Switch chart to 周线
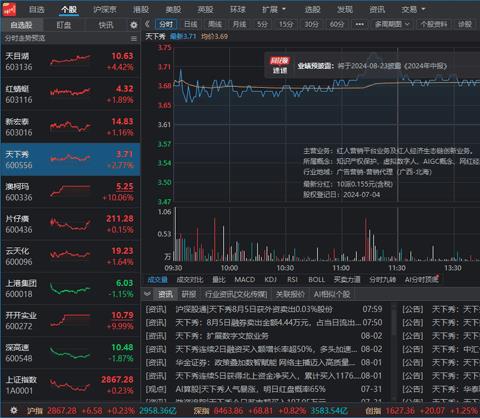Screen dimensions: 480x418 click(215, 25)
